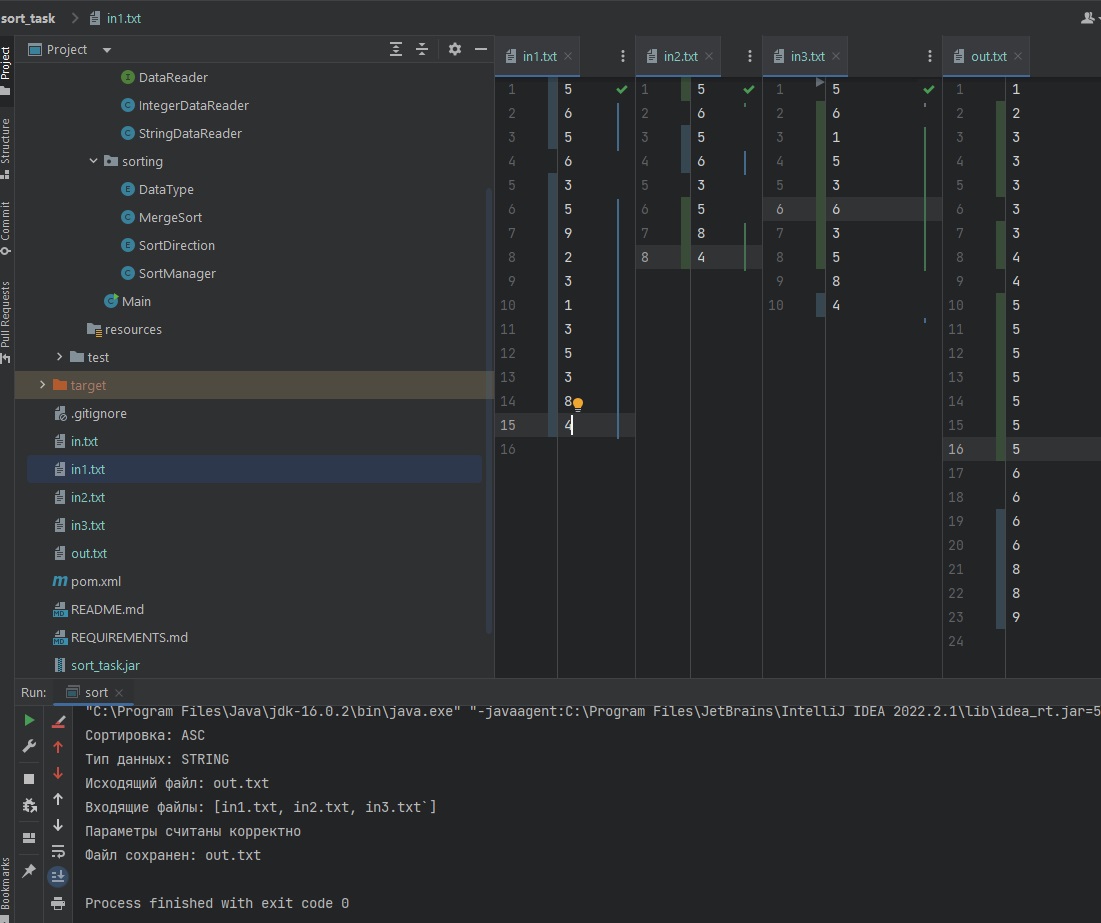Open the Project view dropdown
This screenshot has width=1101, height=923.
coord(107,50)
